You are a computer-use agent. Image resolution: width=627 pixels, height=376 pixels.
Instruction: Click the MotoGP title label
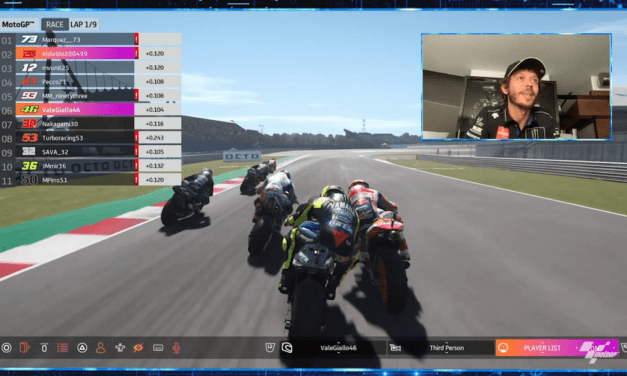18,24
